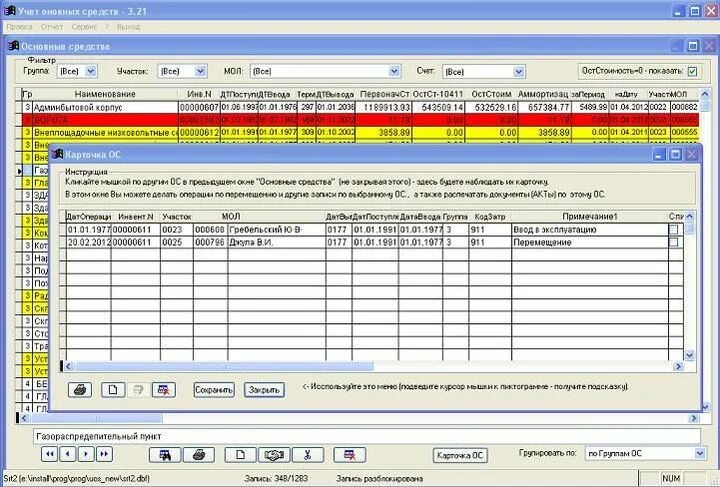The image size is (720, 487).
Task: Click main application title bar icon
Action: click(10, 10)
